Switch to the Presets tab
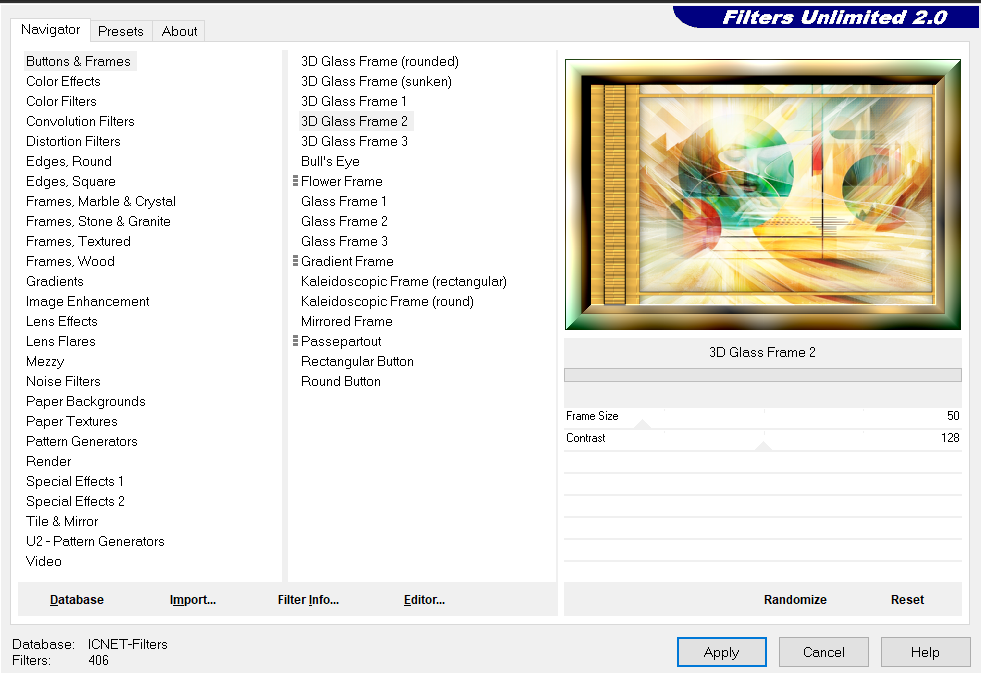The image size is (981, 673). 121,31
